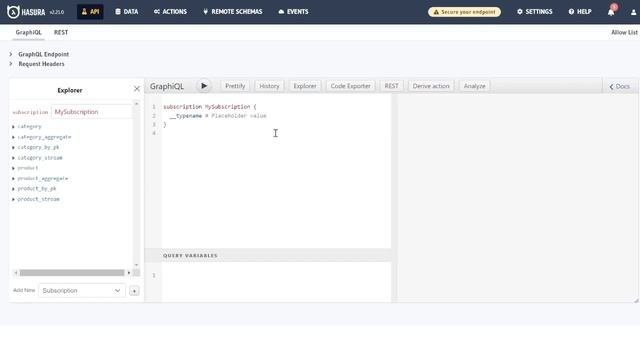This screenshot has width=640, height=360.
Task: Edit the MySubscription name field
Action: tap(92, 112)
